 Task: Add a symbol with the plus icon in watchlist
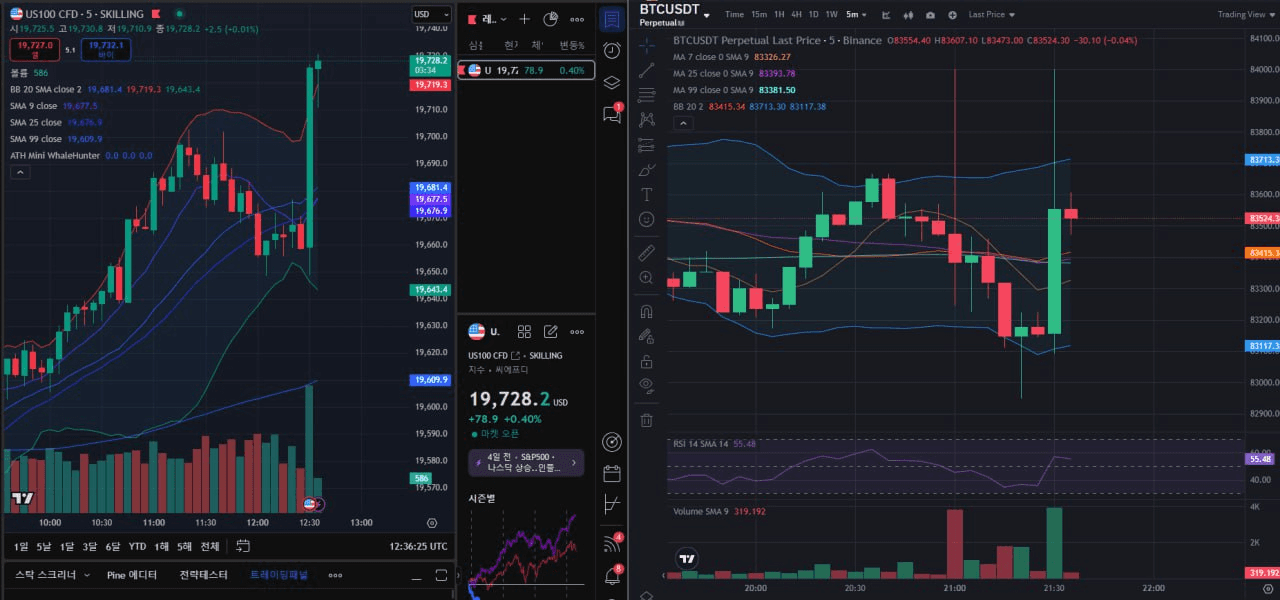point(524,19)
